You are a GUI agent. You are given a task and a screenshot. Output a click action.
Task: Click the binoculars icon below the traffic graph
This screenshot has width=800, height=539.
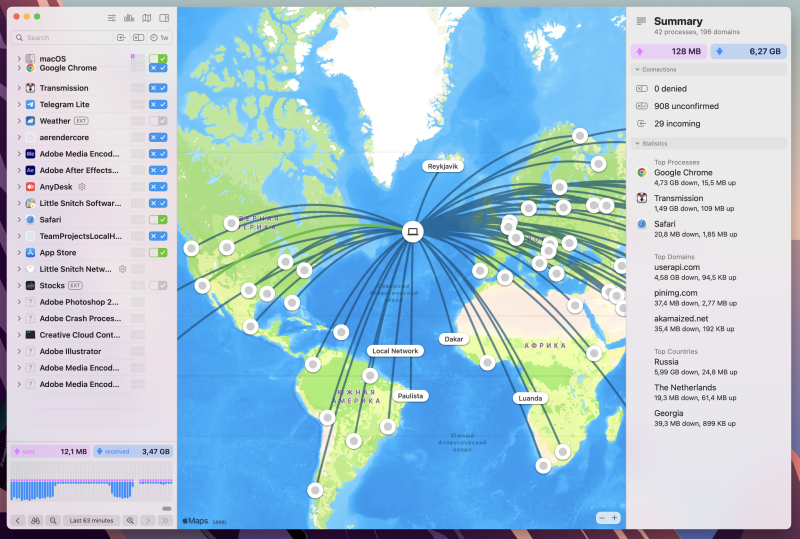pos(35,521)
